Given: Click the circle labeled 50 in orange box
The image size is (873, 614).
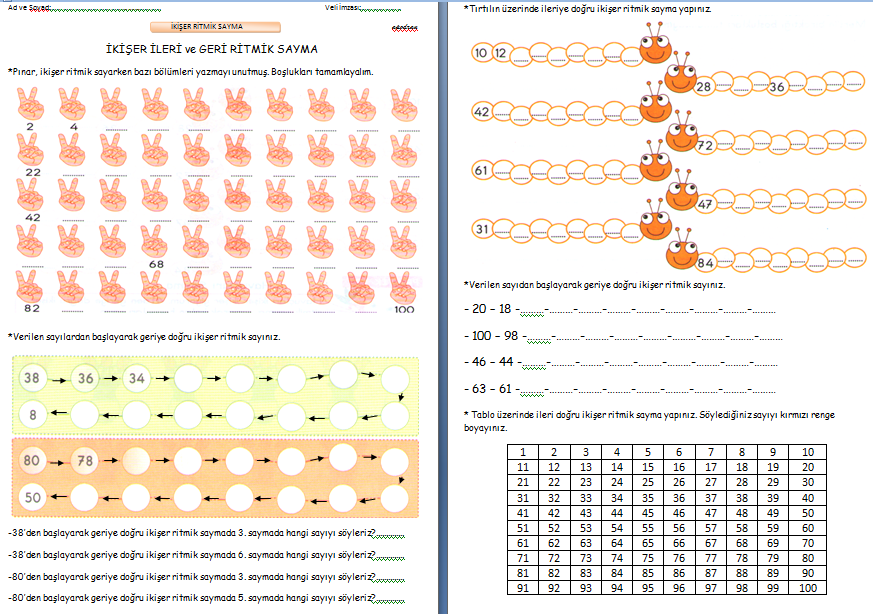Looking at the screenshot, I should click(x=34, y=497).
